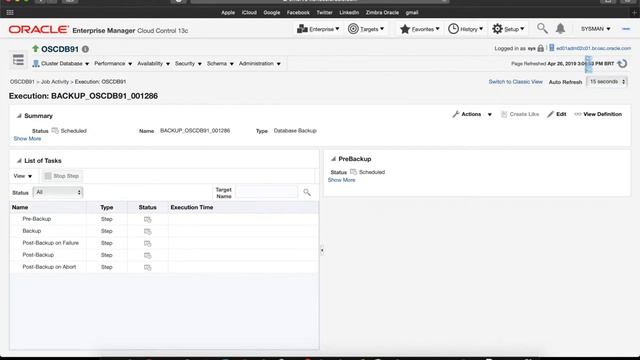Open the hamburger navigation menu
Image resolution: width=640 pixels, height=360 pixels.
18,60
